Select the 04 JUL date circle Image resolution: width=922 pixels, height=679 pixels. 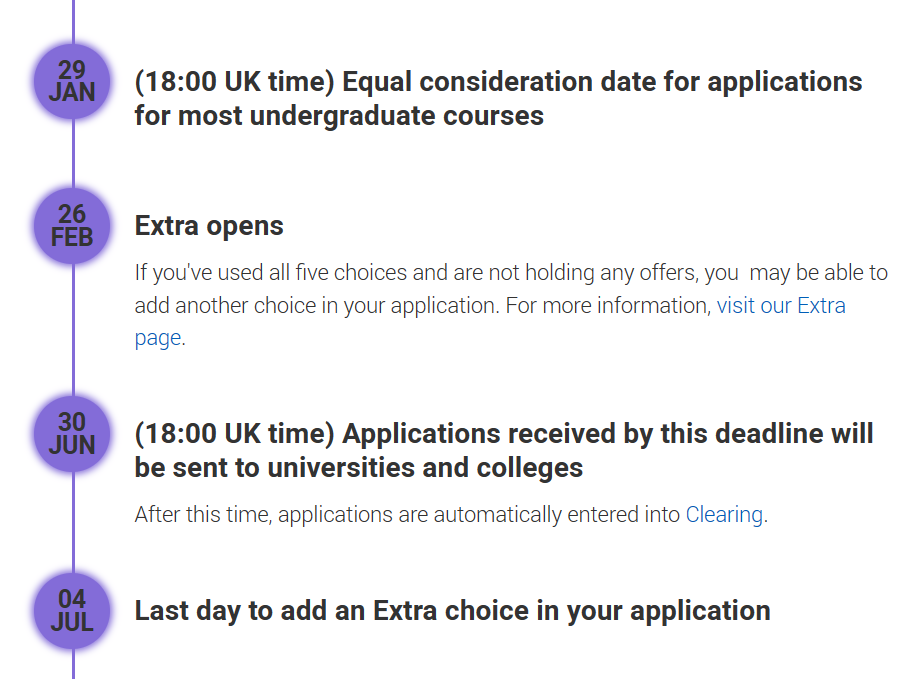[72, 611]
